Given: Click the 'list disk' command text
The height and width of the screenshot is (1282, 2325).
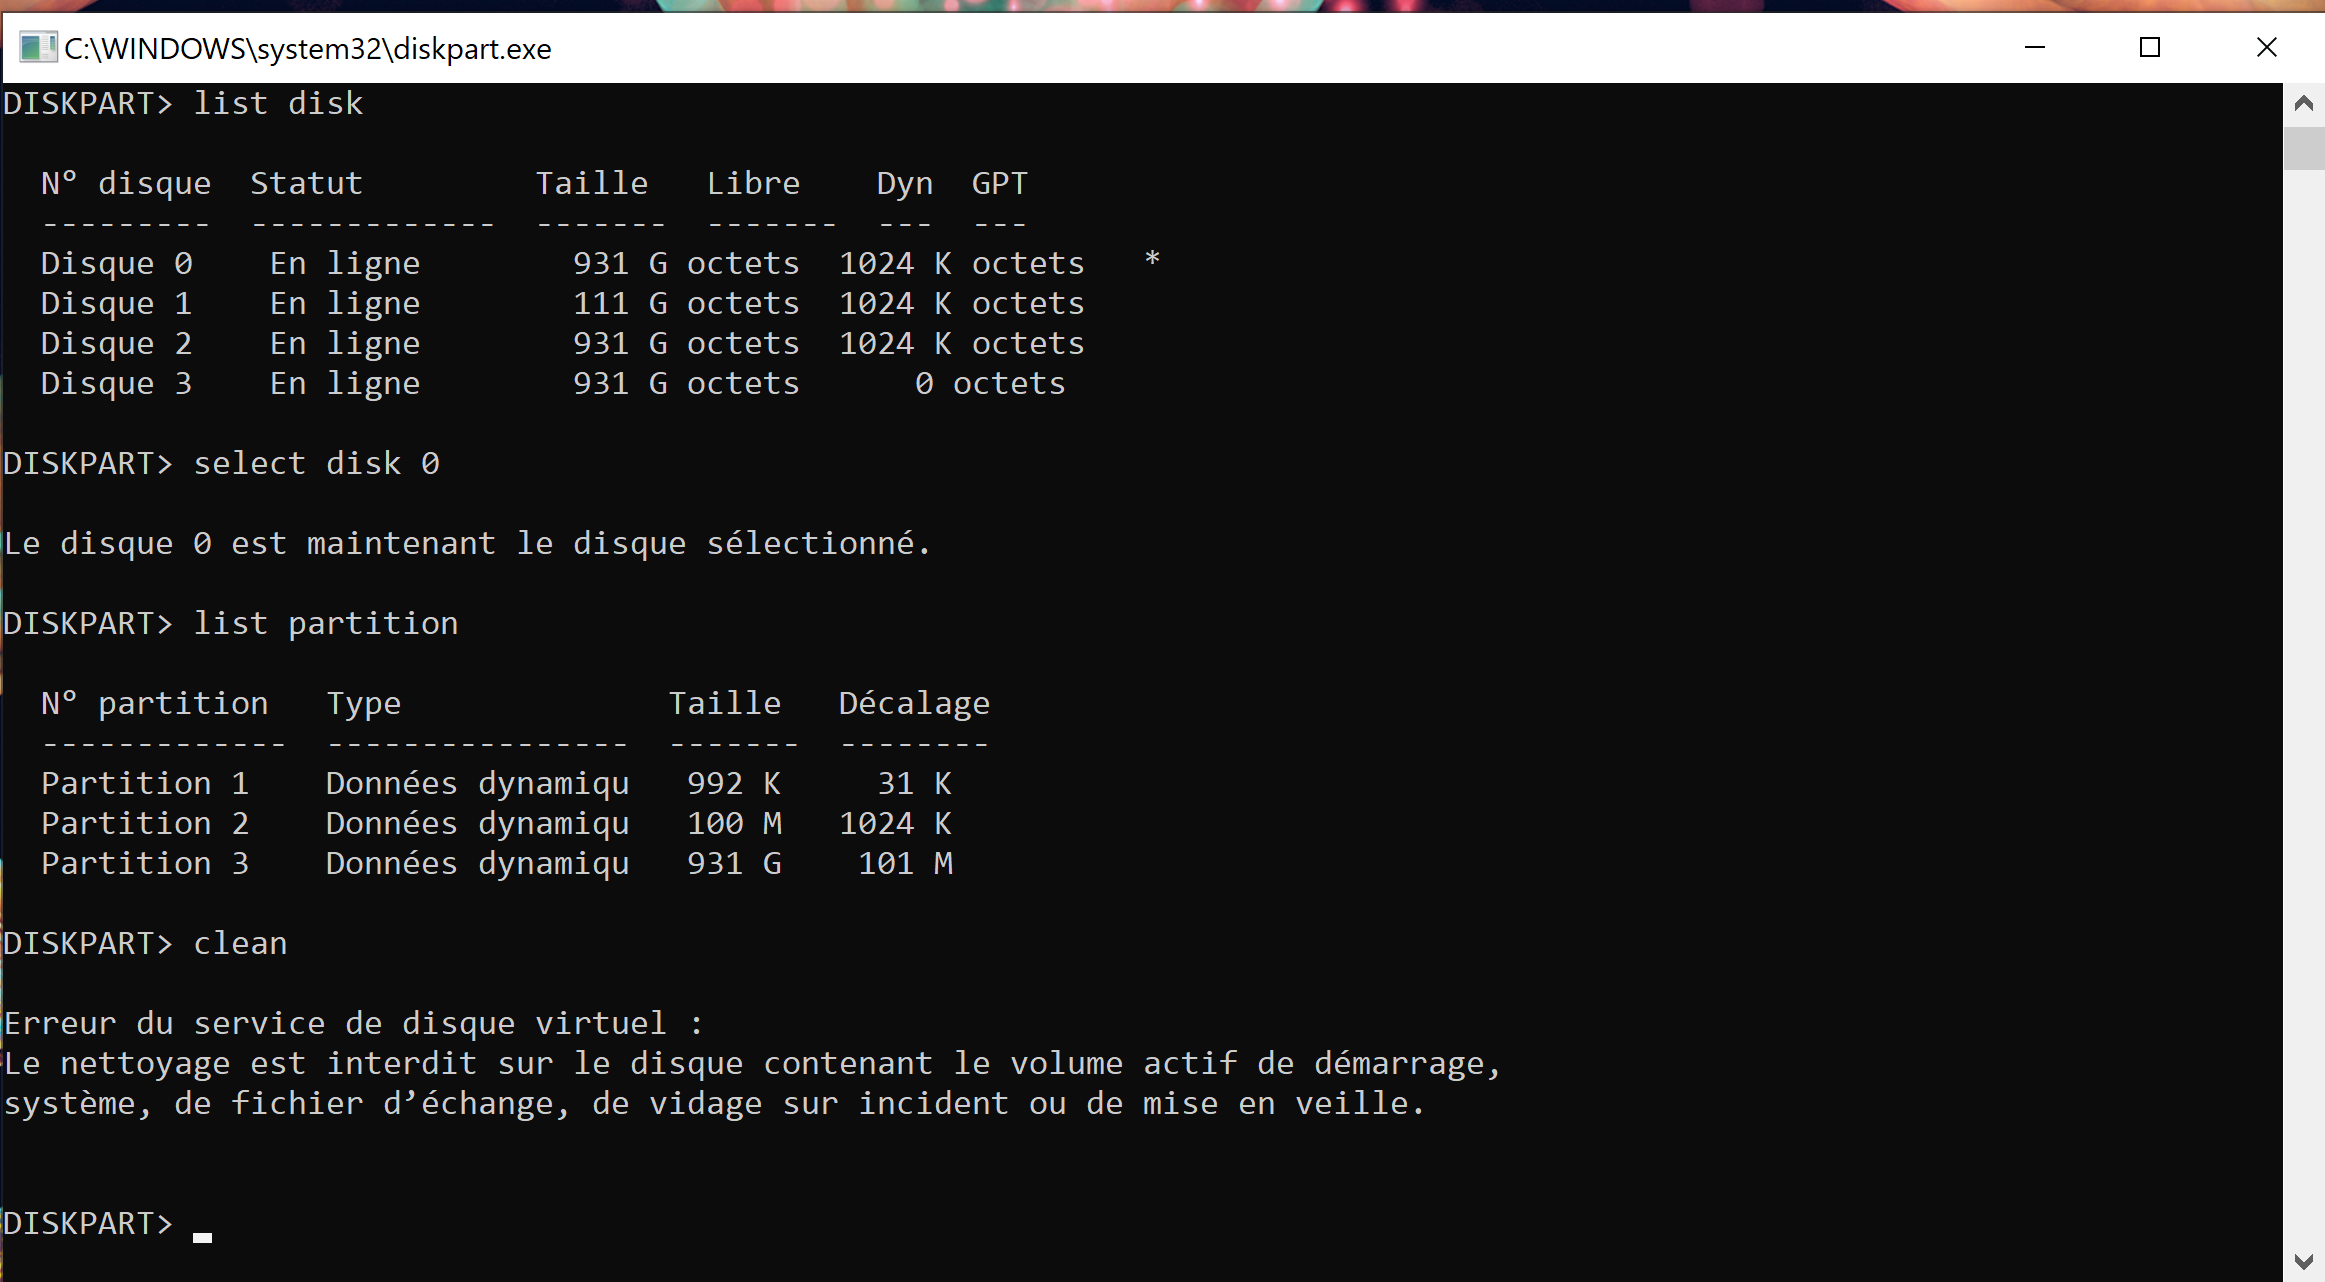Looking at the screenshot, I should 278,104.
